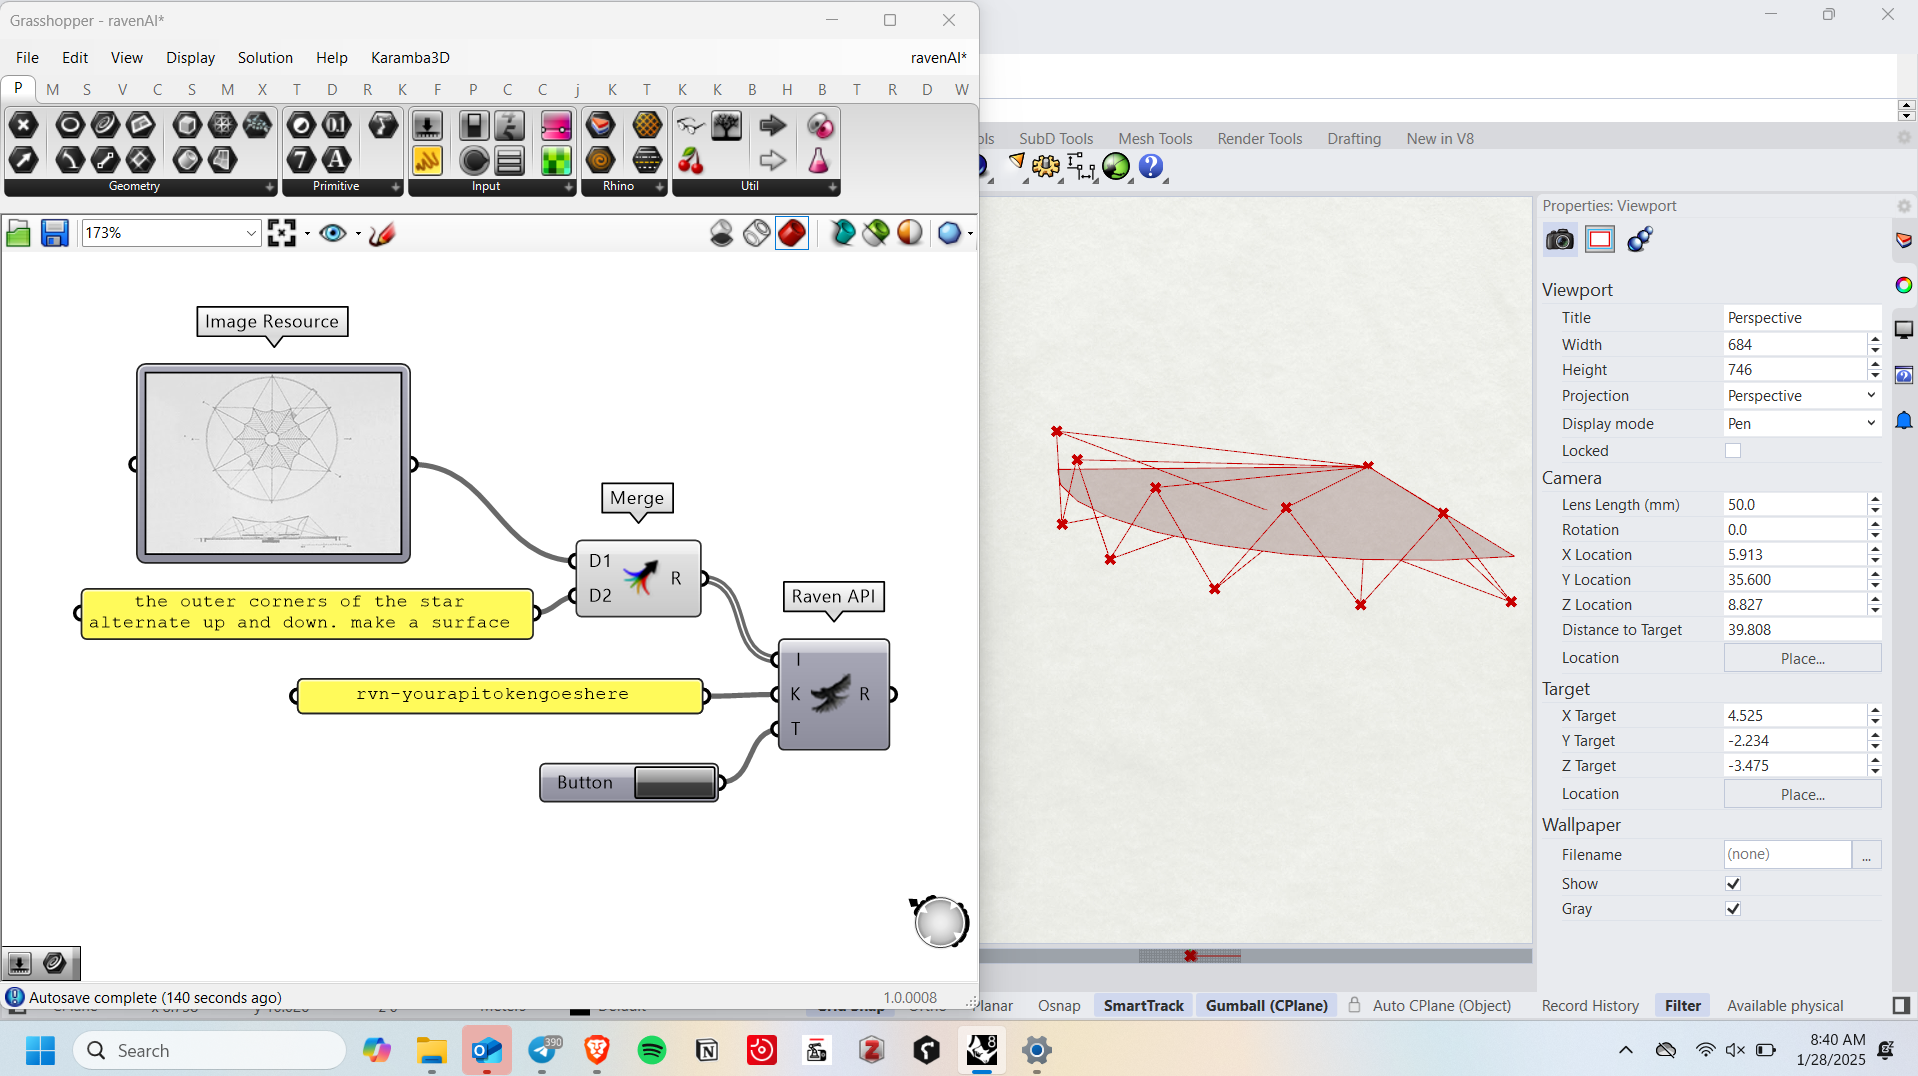The height and width of the screenshot is (1076, 1918).
Task: Click the Image Resource thumbnail on canvas
Action: click(273, 463)
